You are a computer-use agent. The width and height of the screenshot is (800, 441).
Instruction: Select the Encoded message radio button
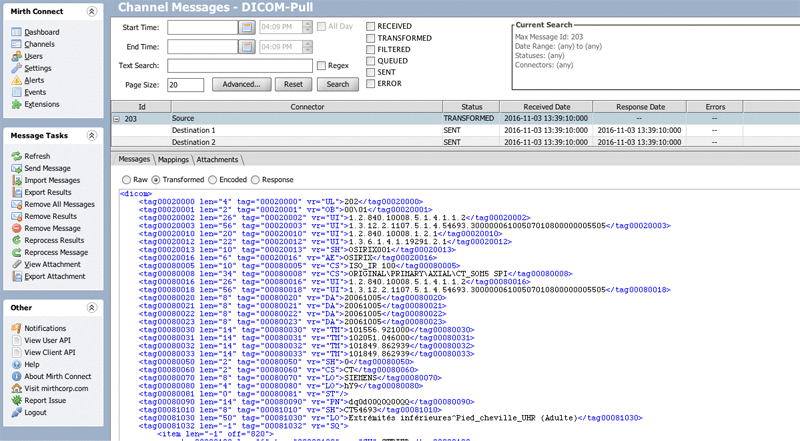[x=212, y=180]
